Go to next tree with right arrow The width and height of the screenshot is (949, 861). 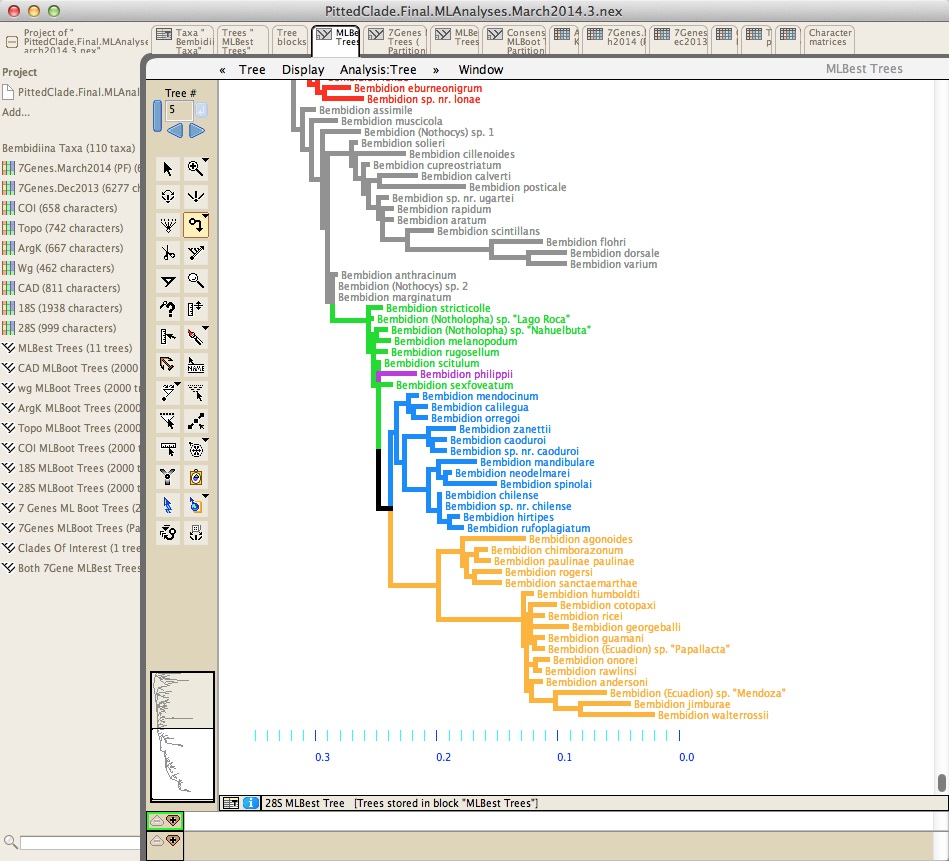coord(197,130)
